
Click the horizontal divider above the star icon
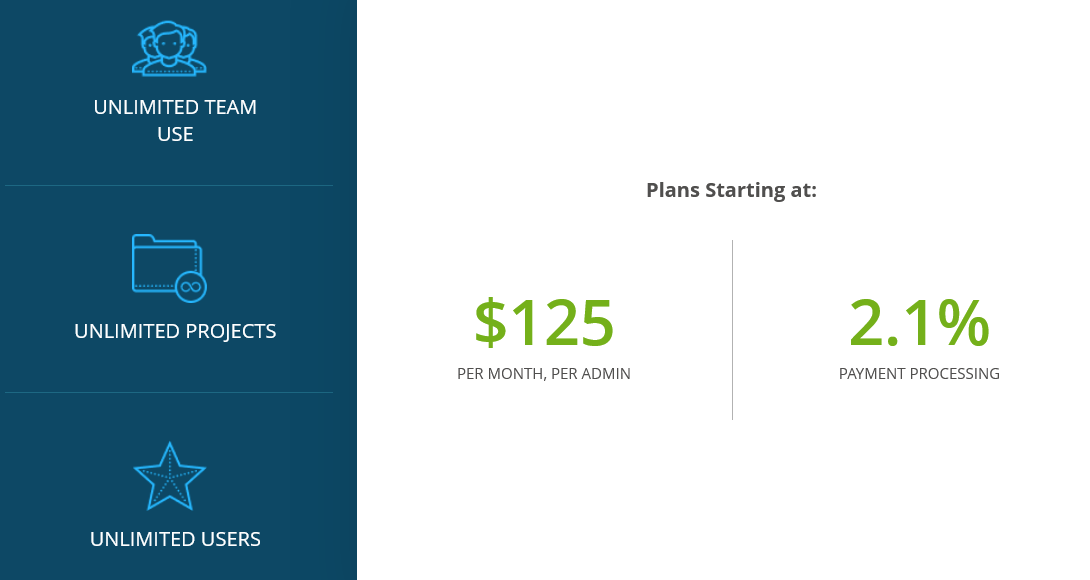(x=169, y=392)
